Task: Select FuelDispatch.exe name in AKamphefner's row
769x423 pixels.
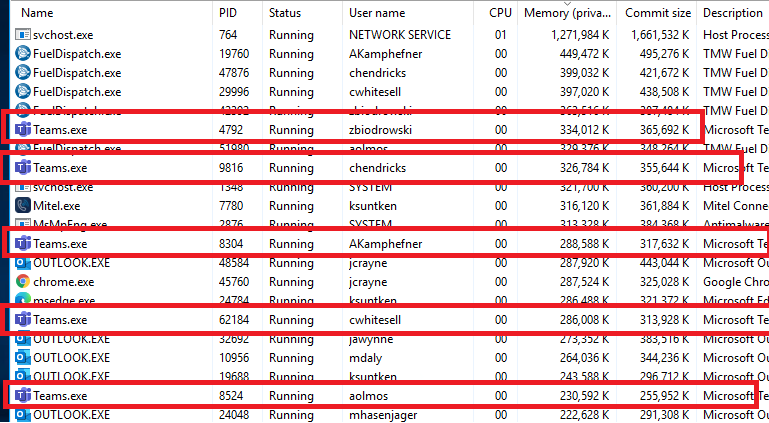Action: [x=77, y=54]
